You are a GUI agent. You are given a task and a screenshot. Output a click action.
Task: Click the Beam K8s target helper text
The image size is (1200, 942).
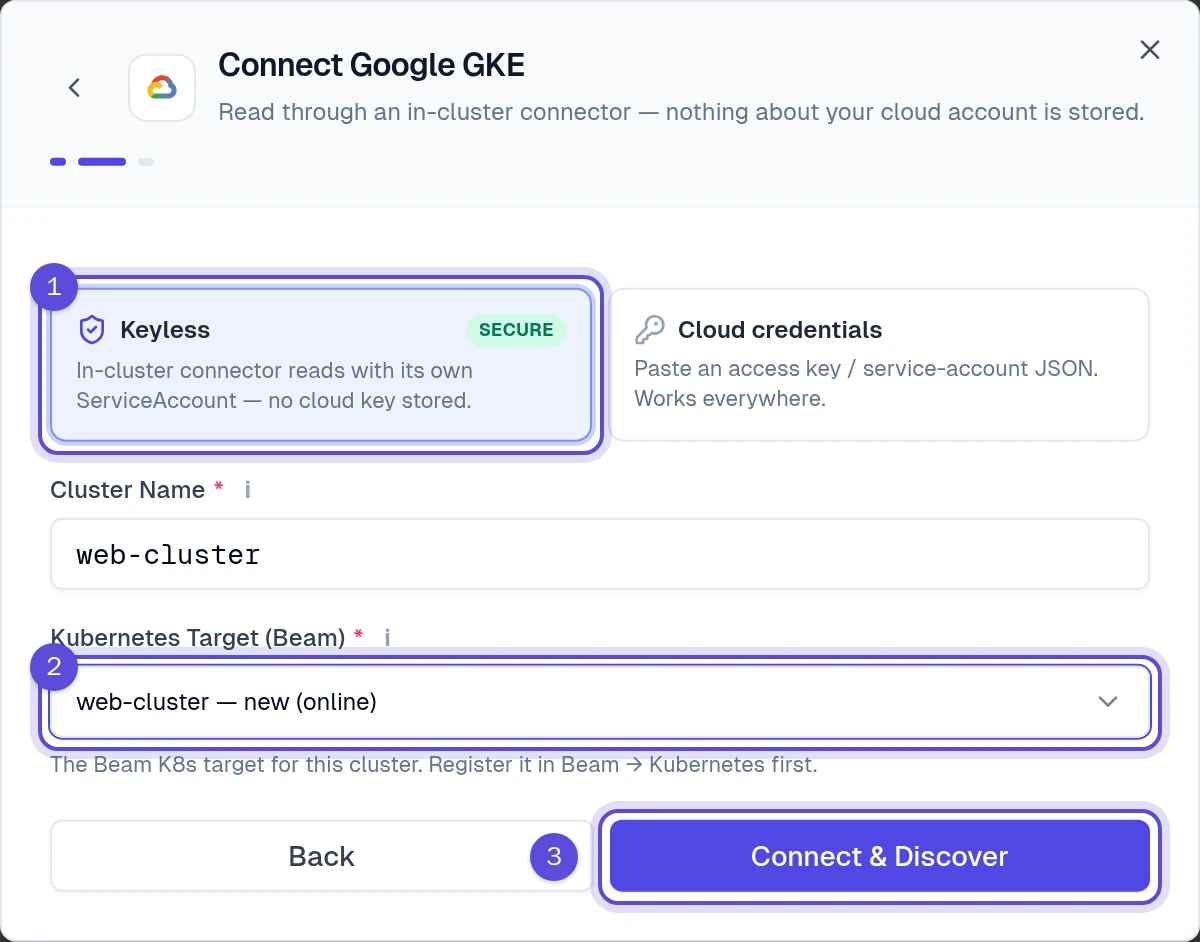pyautogui.click(x=434, y=766)
